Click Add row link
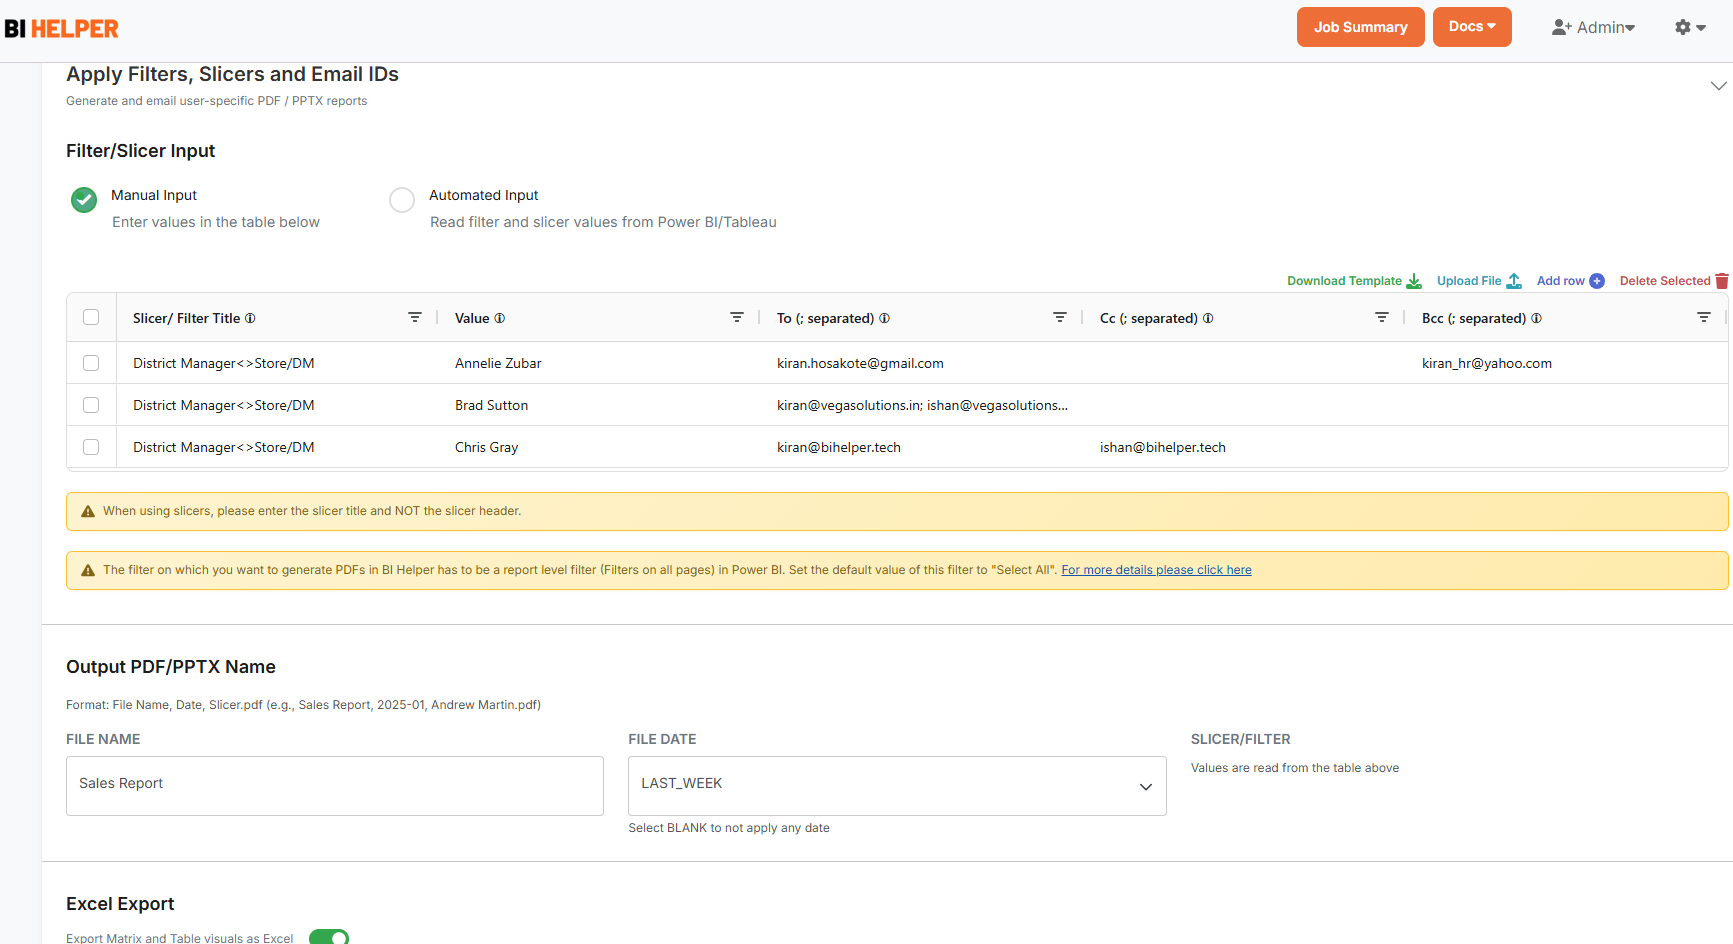 click(x=1560, y=281)
